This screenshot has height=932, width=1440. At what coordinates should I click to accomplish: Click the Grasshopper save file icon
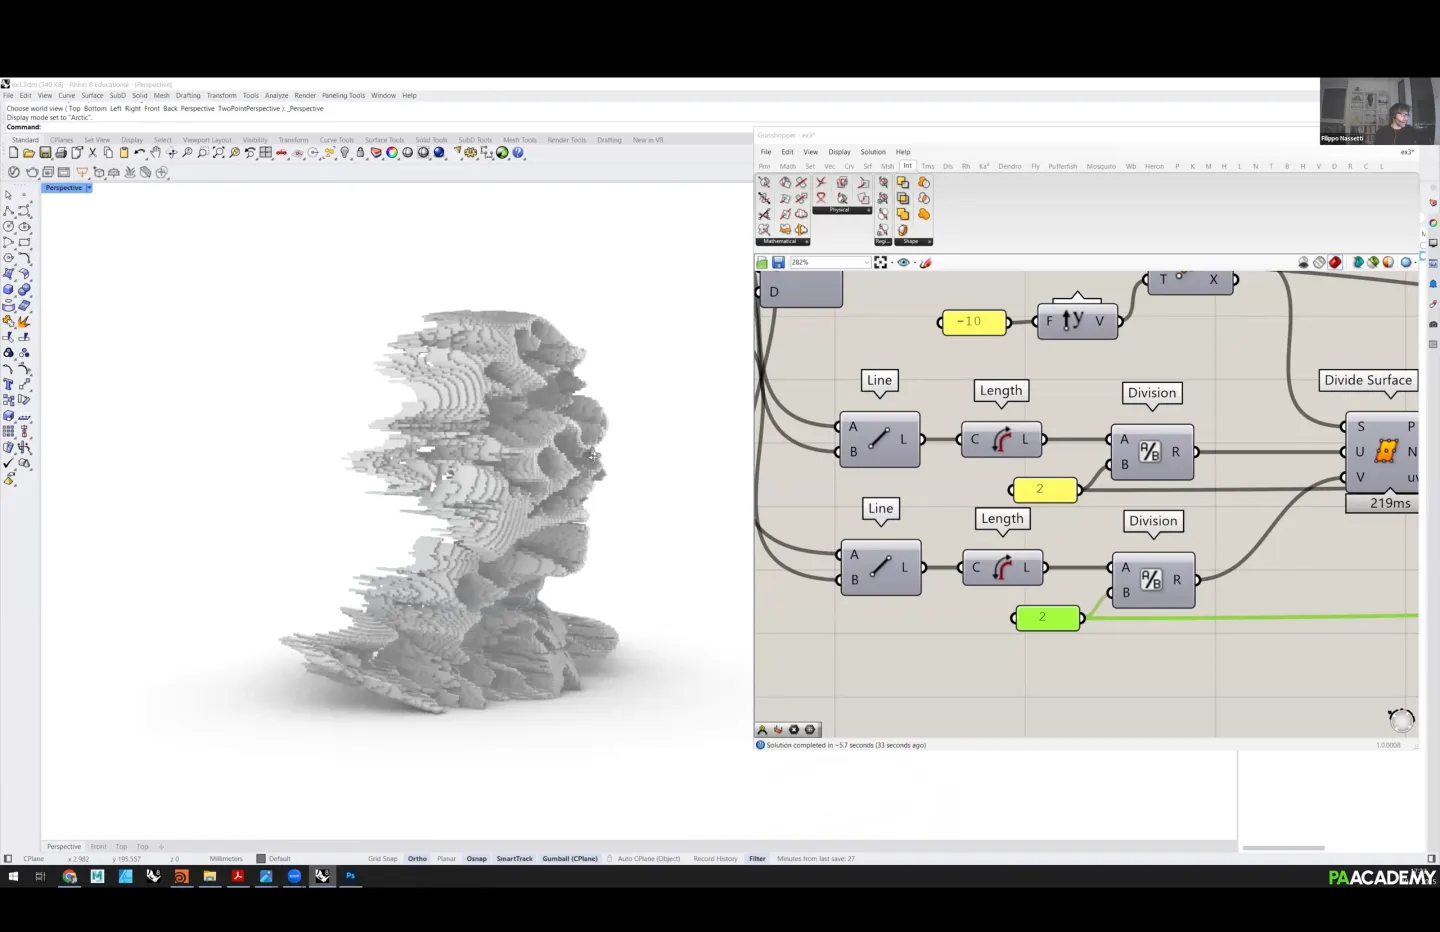[x=778, y=263]
